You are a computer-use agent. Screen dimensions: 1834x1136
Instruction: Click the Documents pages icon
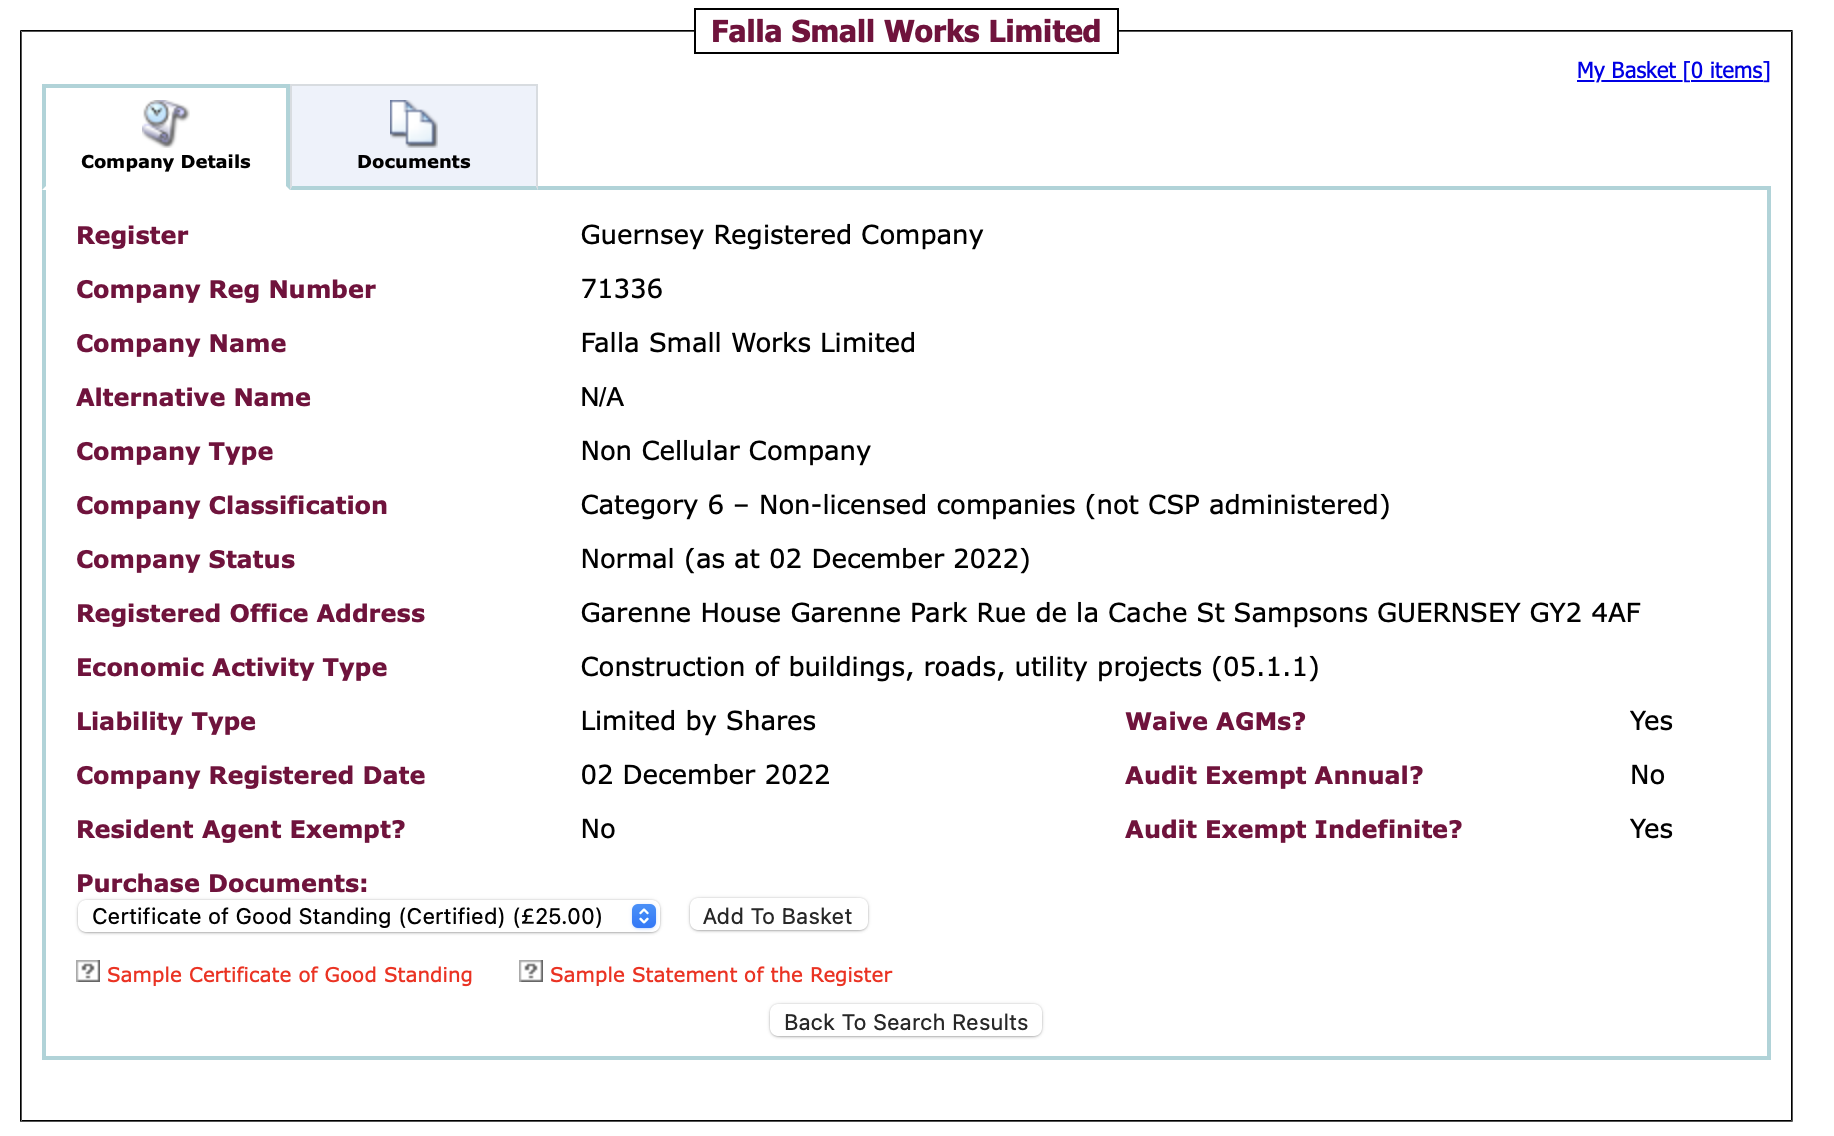[x=413, y=123]
